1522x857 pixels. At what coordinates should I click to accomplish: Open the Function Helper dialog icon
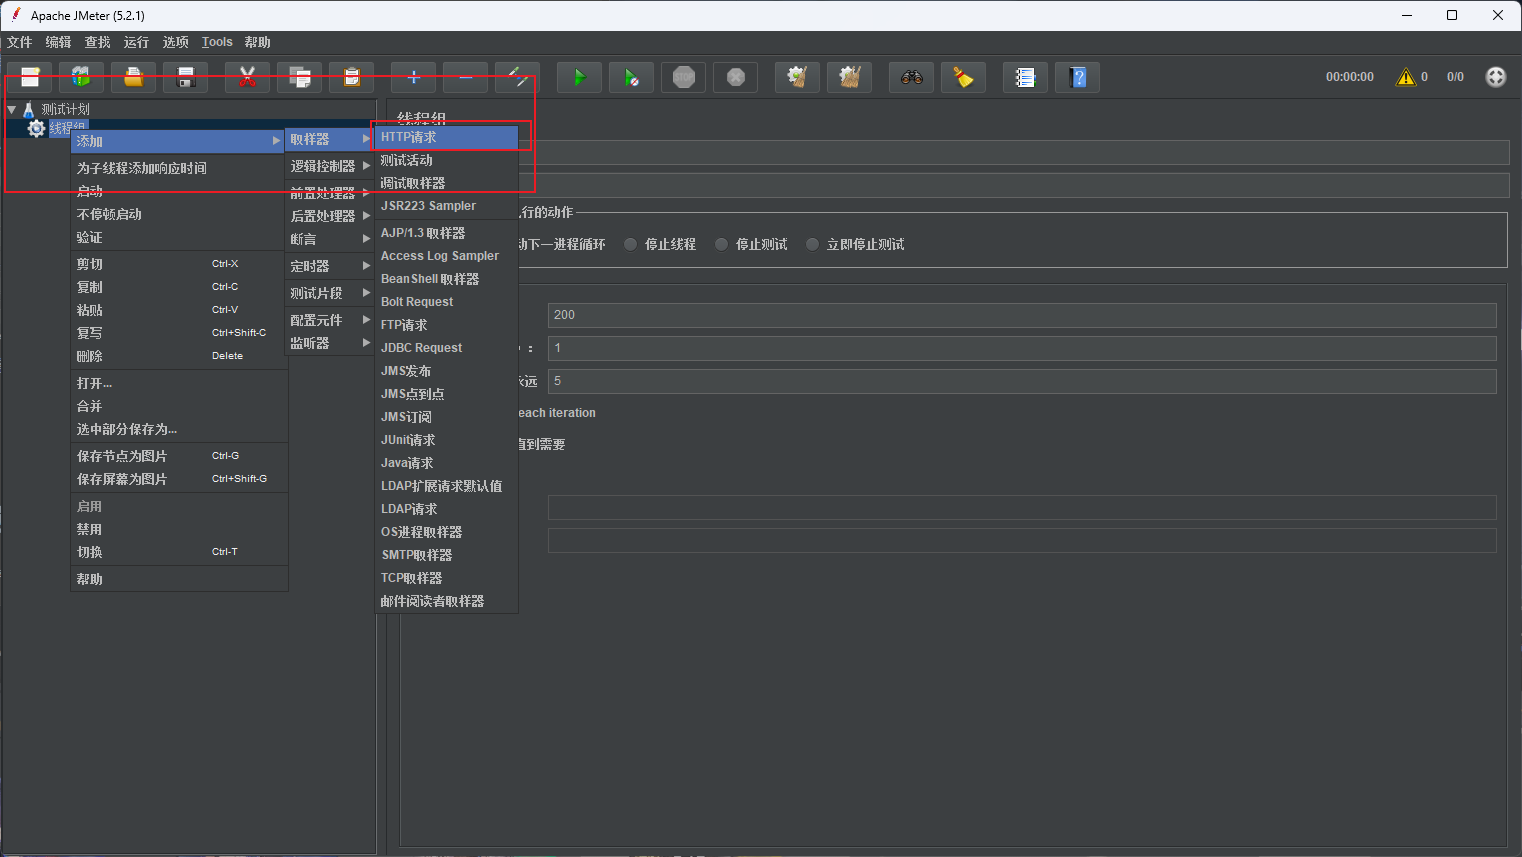coord(1025,77)
